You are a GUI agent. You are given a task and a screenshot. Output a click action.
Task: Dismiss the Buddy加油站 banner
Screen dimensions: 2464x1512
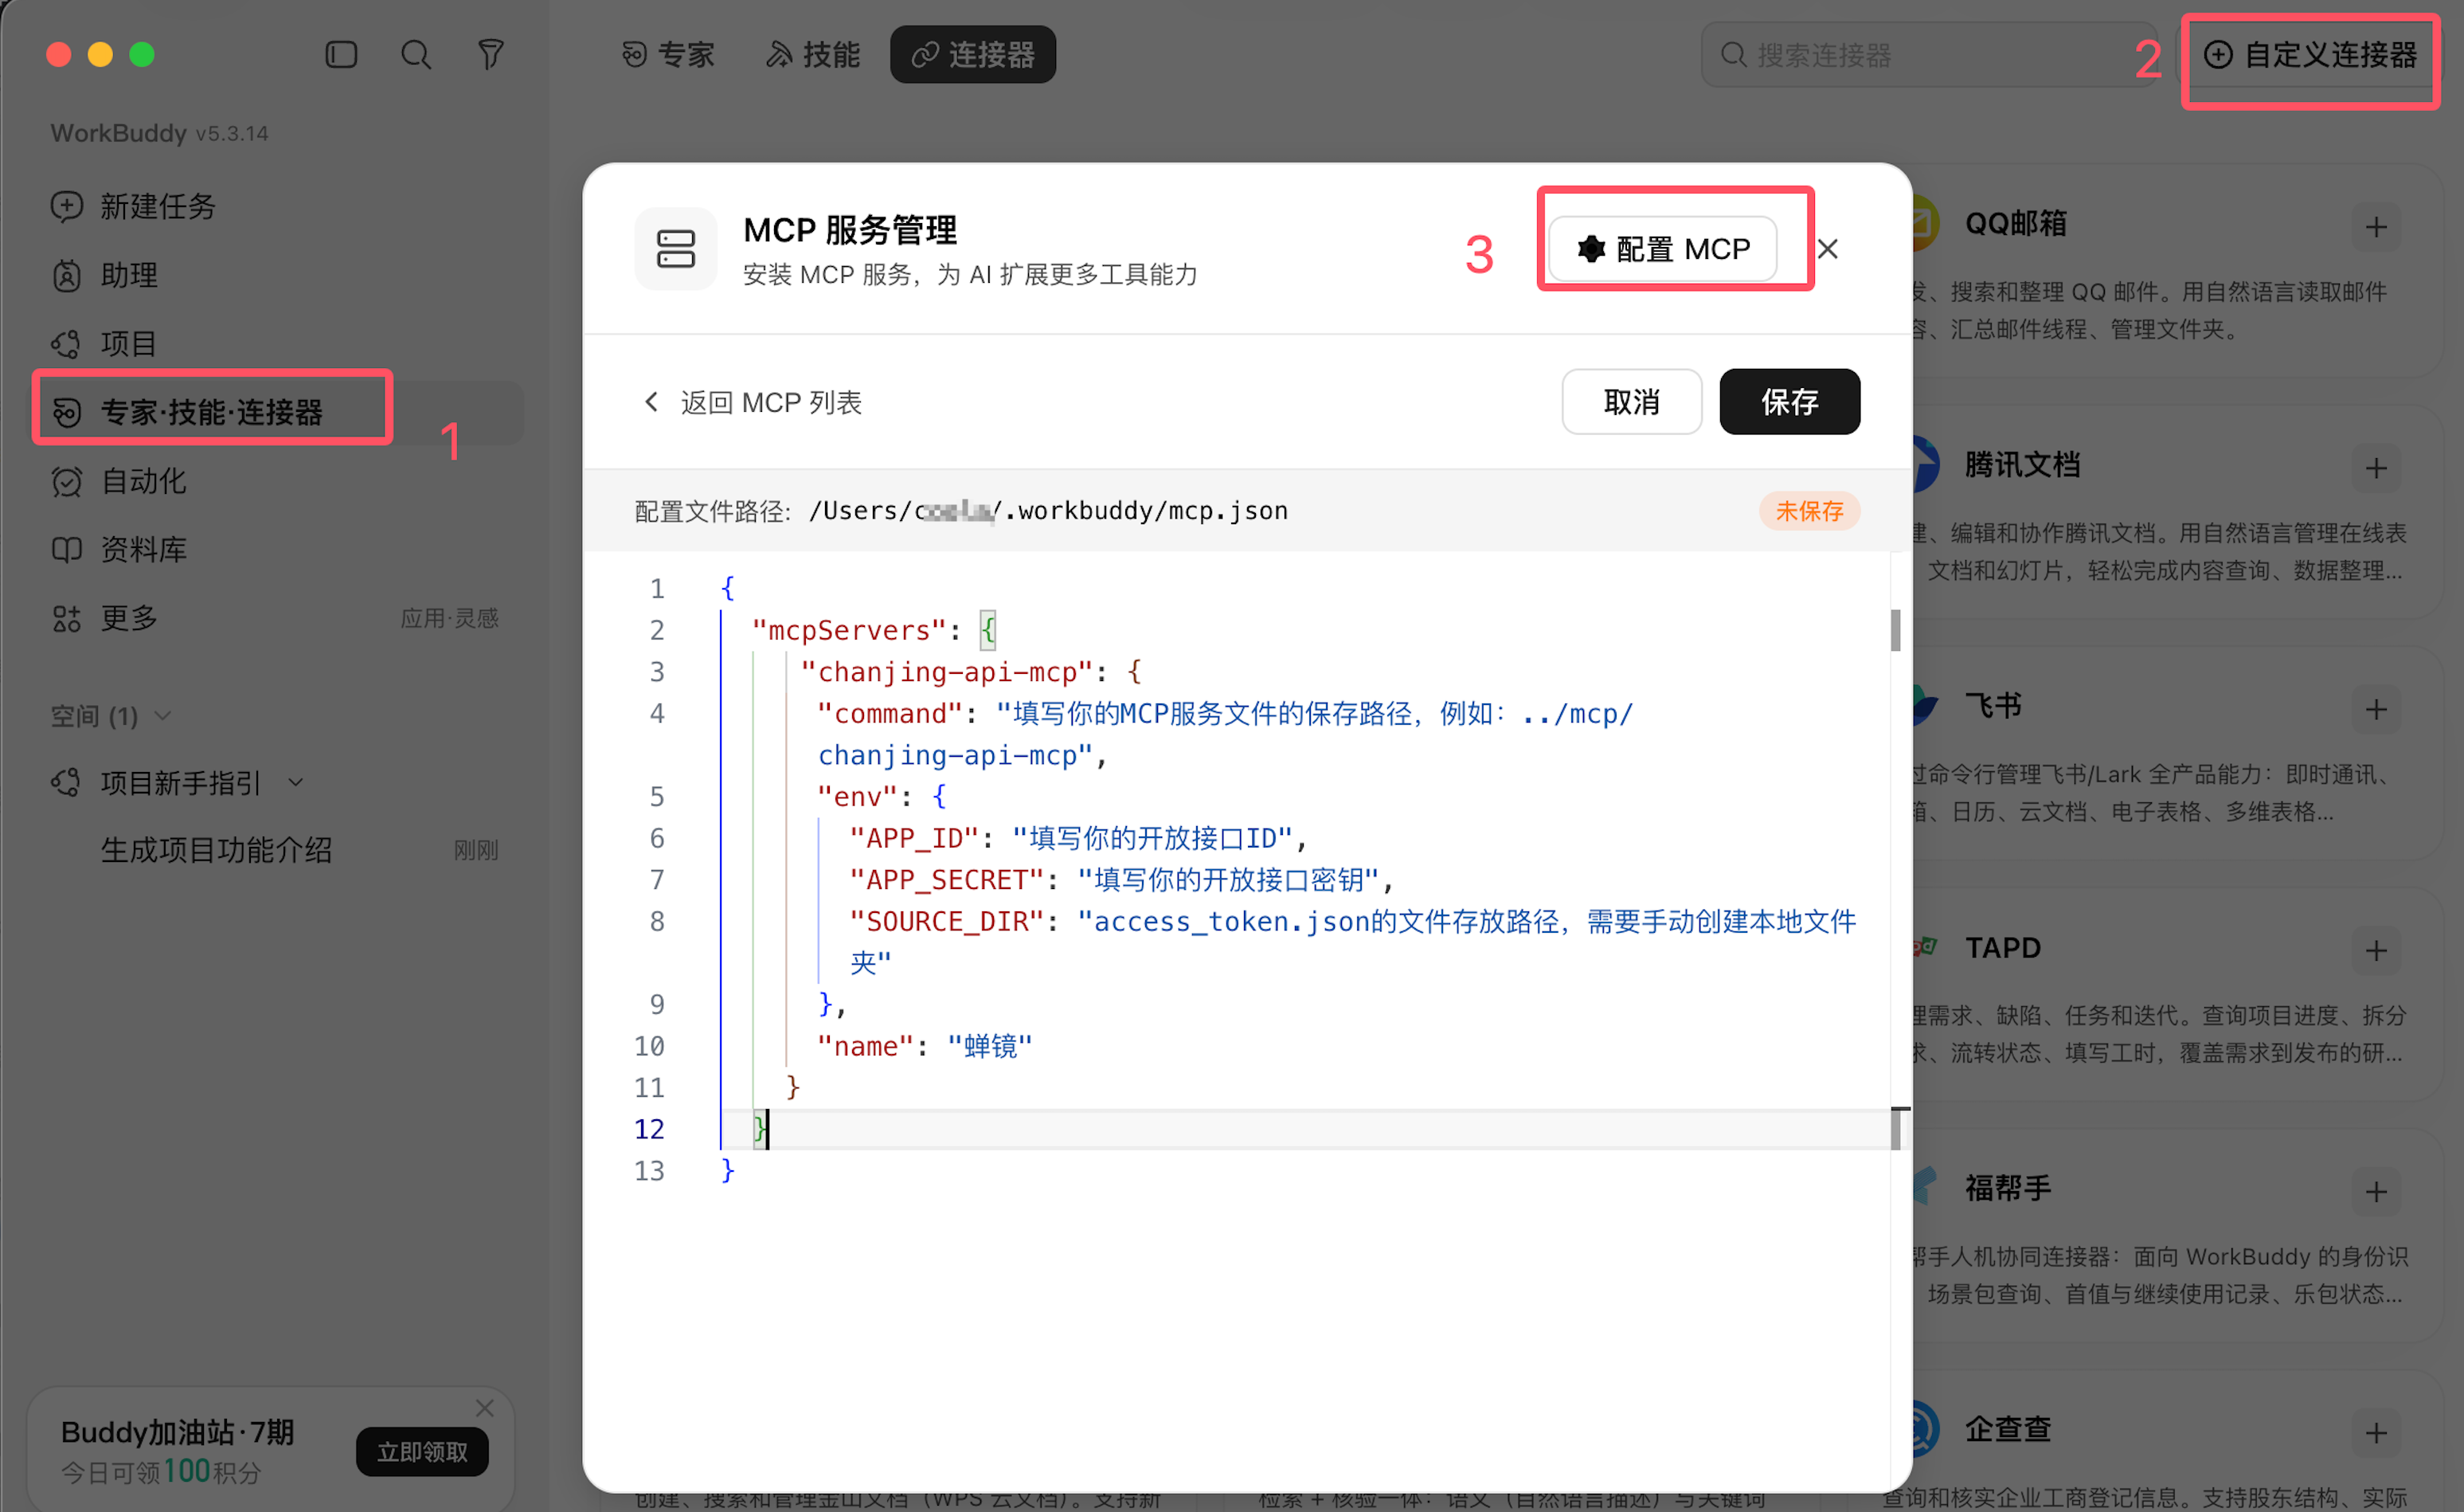coord(485,1408)
